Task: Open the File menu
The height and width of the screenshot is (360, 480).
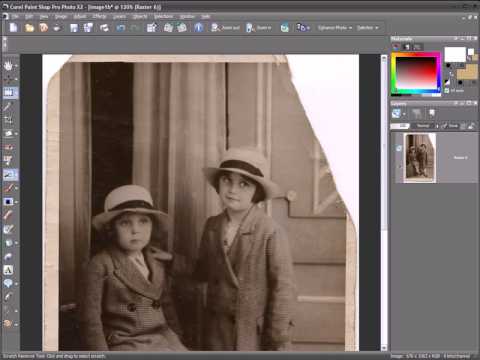Action: pos(15,16)
